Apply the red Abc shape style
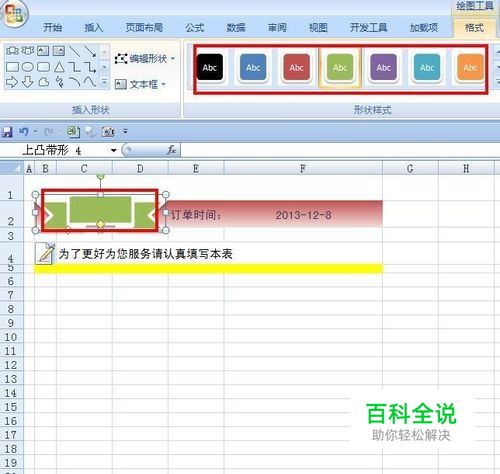Screen dimensions: 500x474 coord(296,68)
